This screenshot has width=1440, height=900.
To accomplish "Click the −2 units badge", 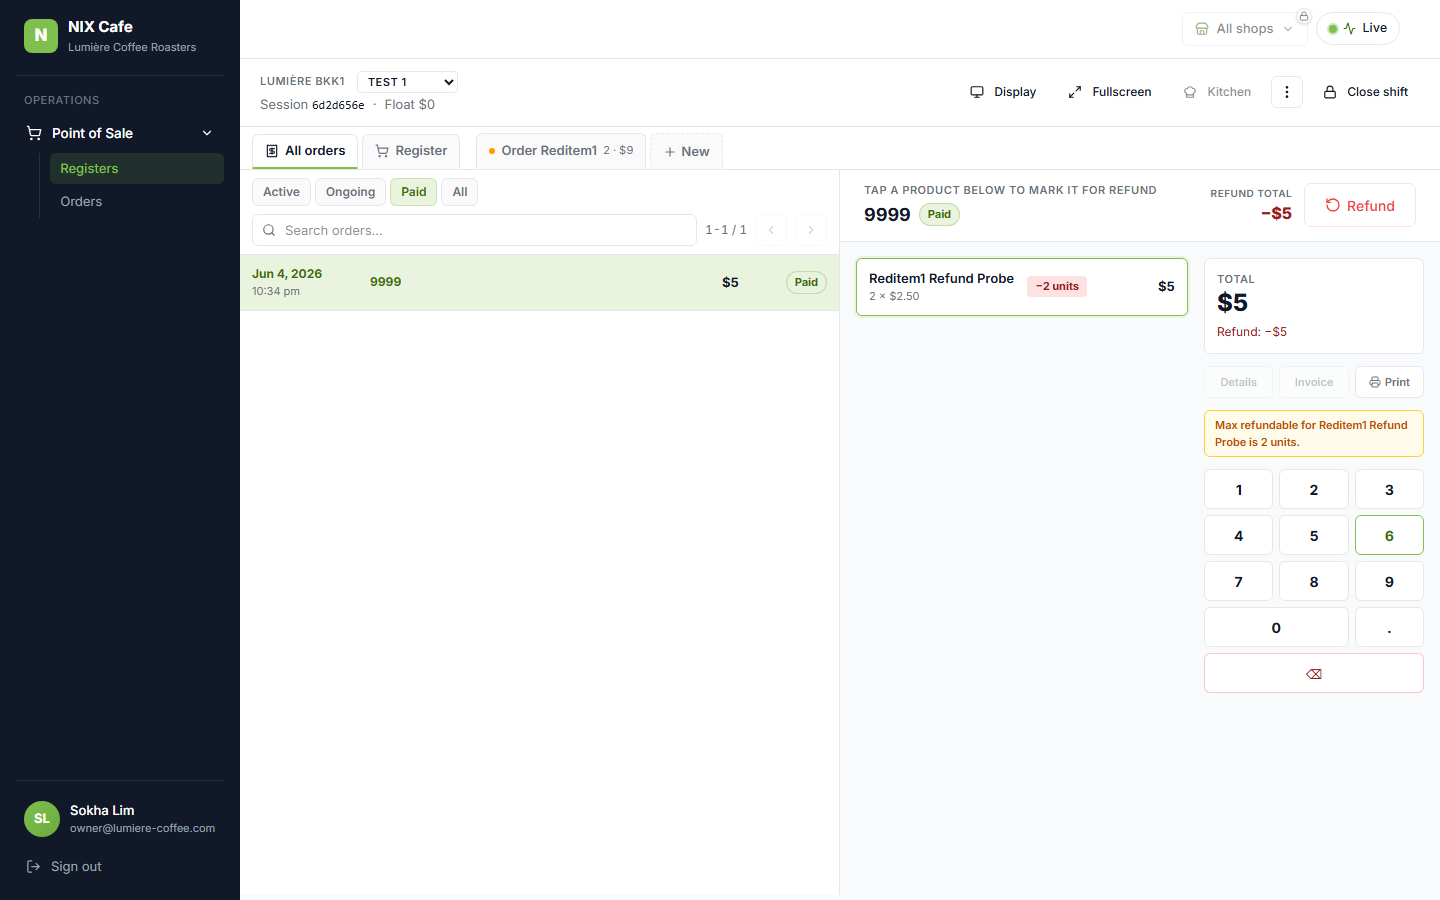I will [1057, 286].
